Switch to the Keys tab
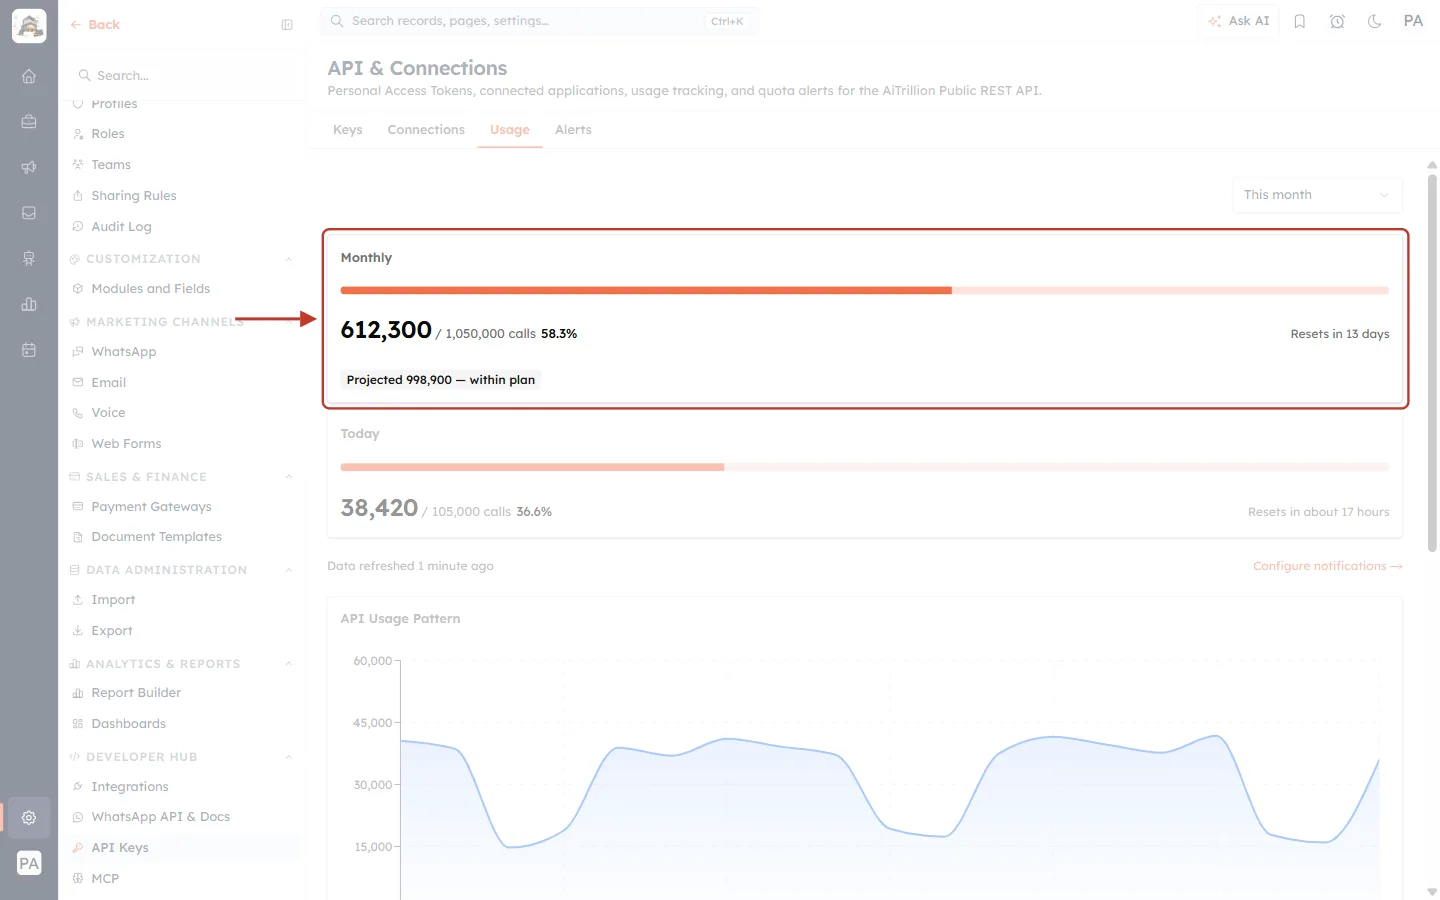The width and height of the screenshot is (1440, 900). pyautogui.click(x=348, y=130)
